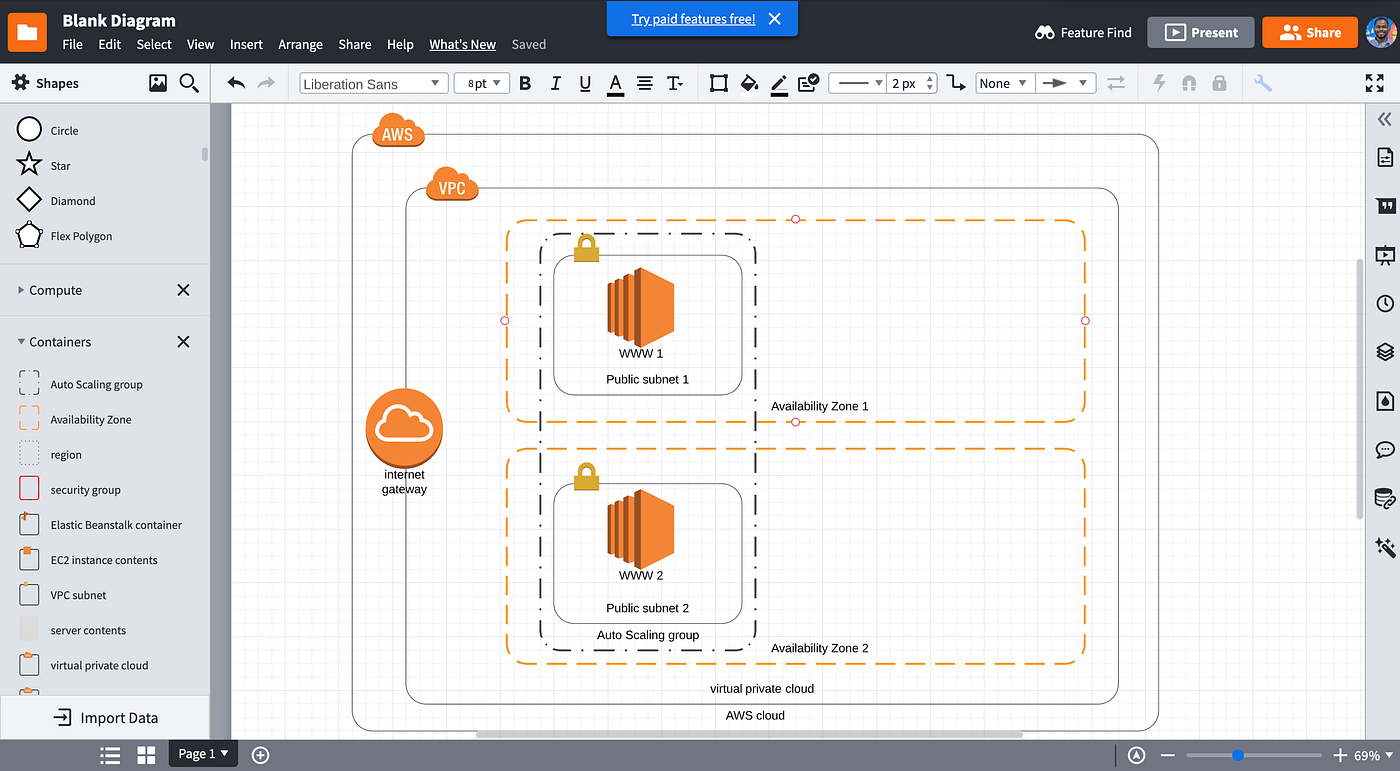This screenshot has height=771, width=1400.
Task: Click the Lock shape icon in toolbar
Action: (1219, 83)
